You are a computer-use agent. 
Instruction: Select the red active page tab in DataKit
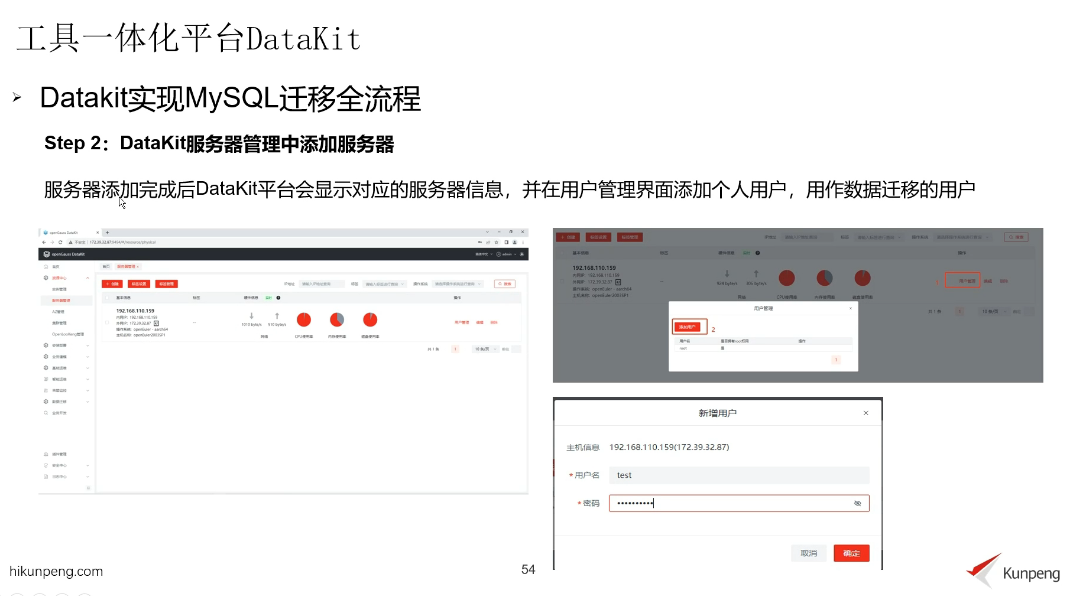[x=127, y=266]
